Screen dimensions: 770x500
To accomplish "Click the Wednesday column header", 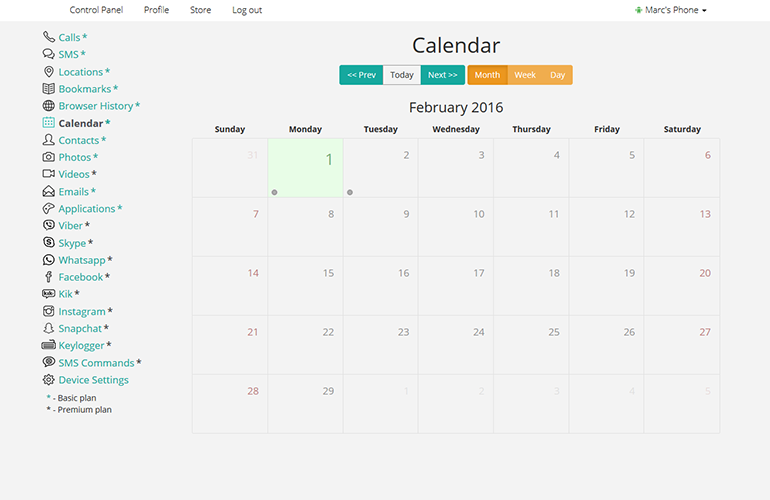I will pyautogui.click(x=456, y=129).
